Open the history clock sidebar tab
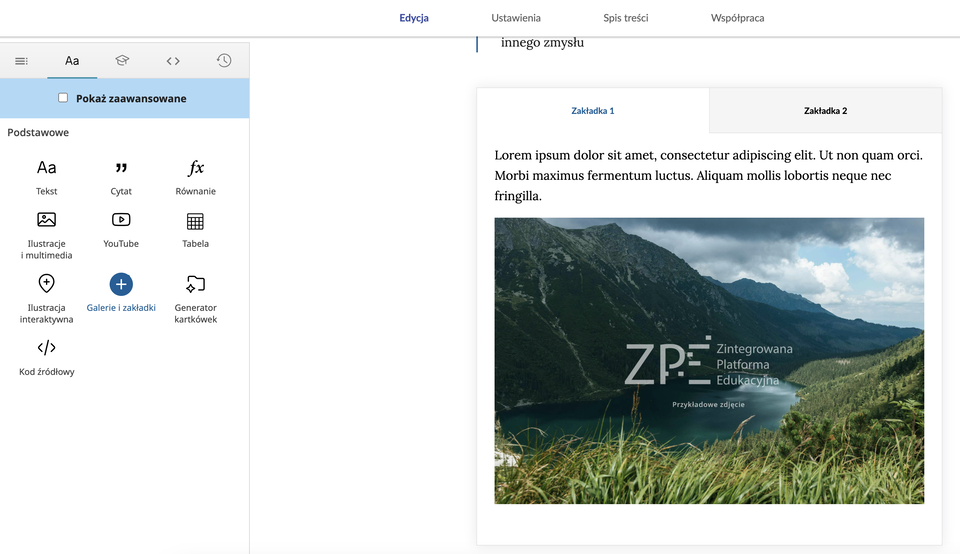The height and width of the screenshot is (554, 960). 224,61
